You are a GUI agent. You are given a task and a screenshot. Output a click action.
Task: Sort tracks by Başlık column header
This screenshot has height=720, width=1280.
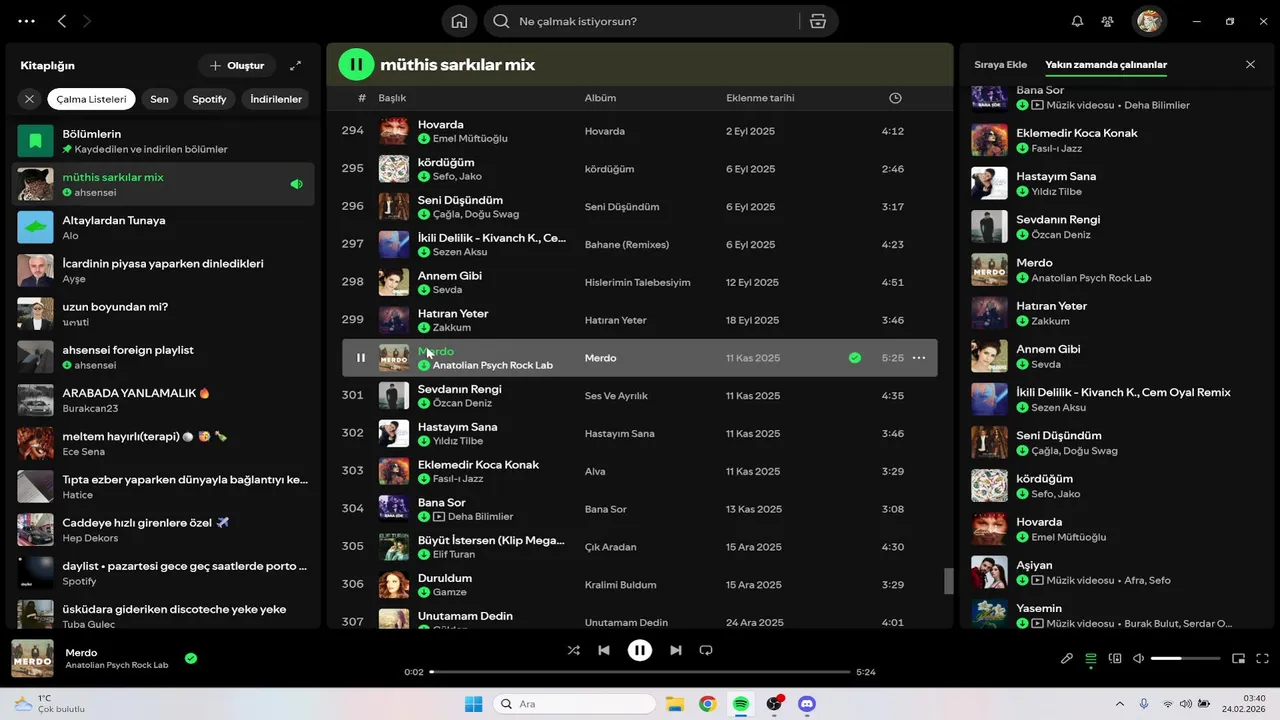pyautogui.click(x=392, y=98)
